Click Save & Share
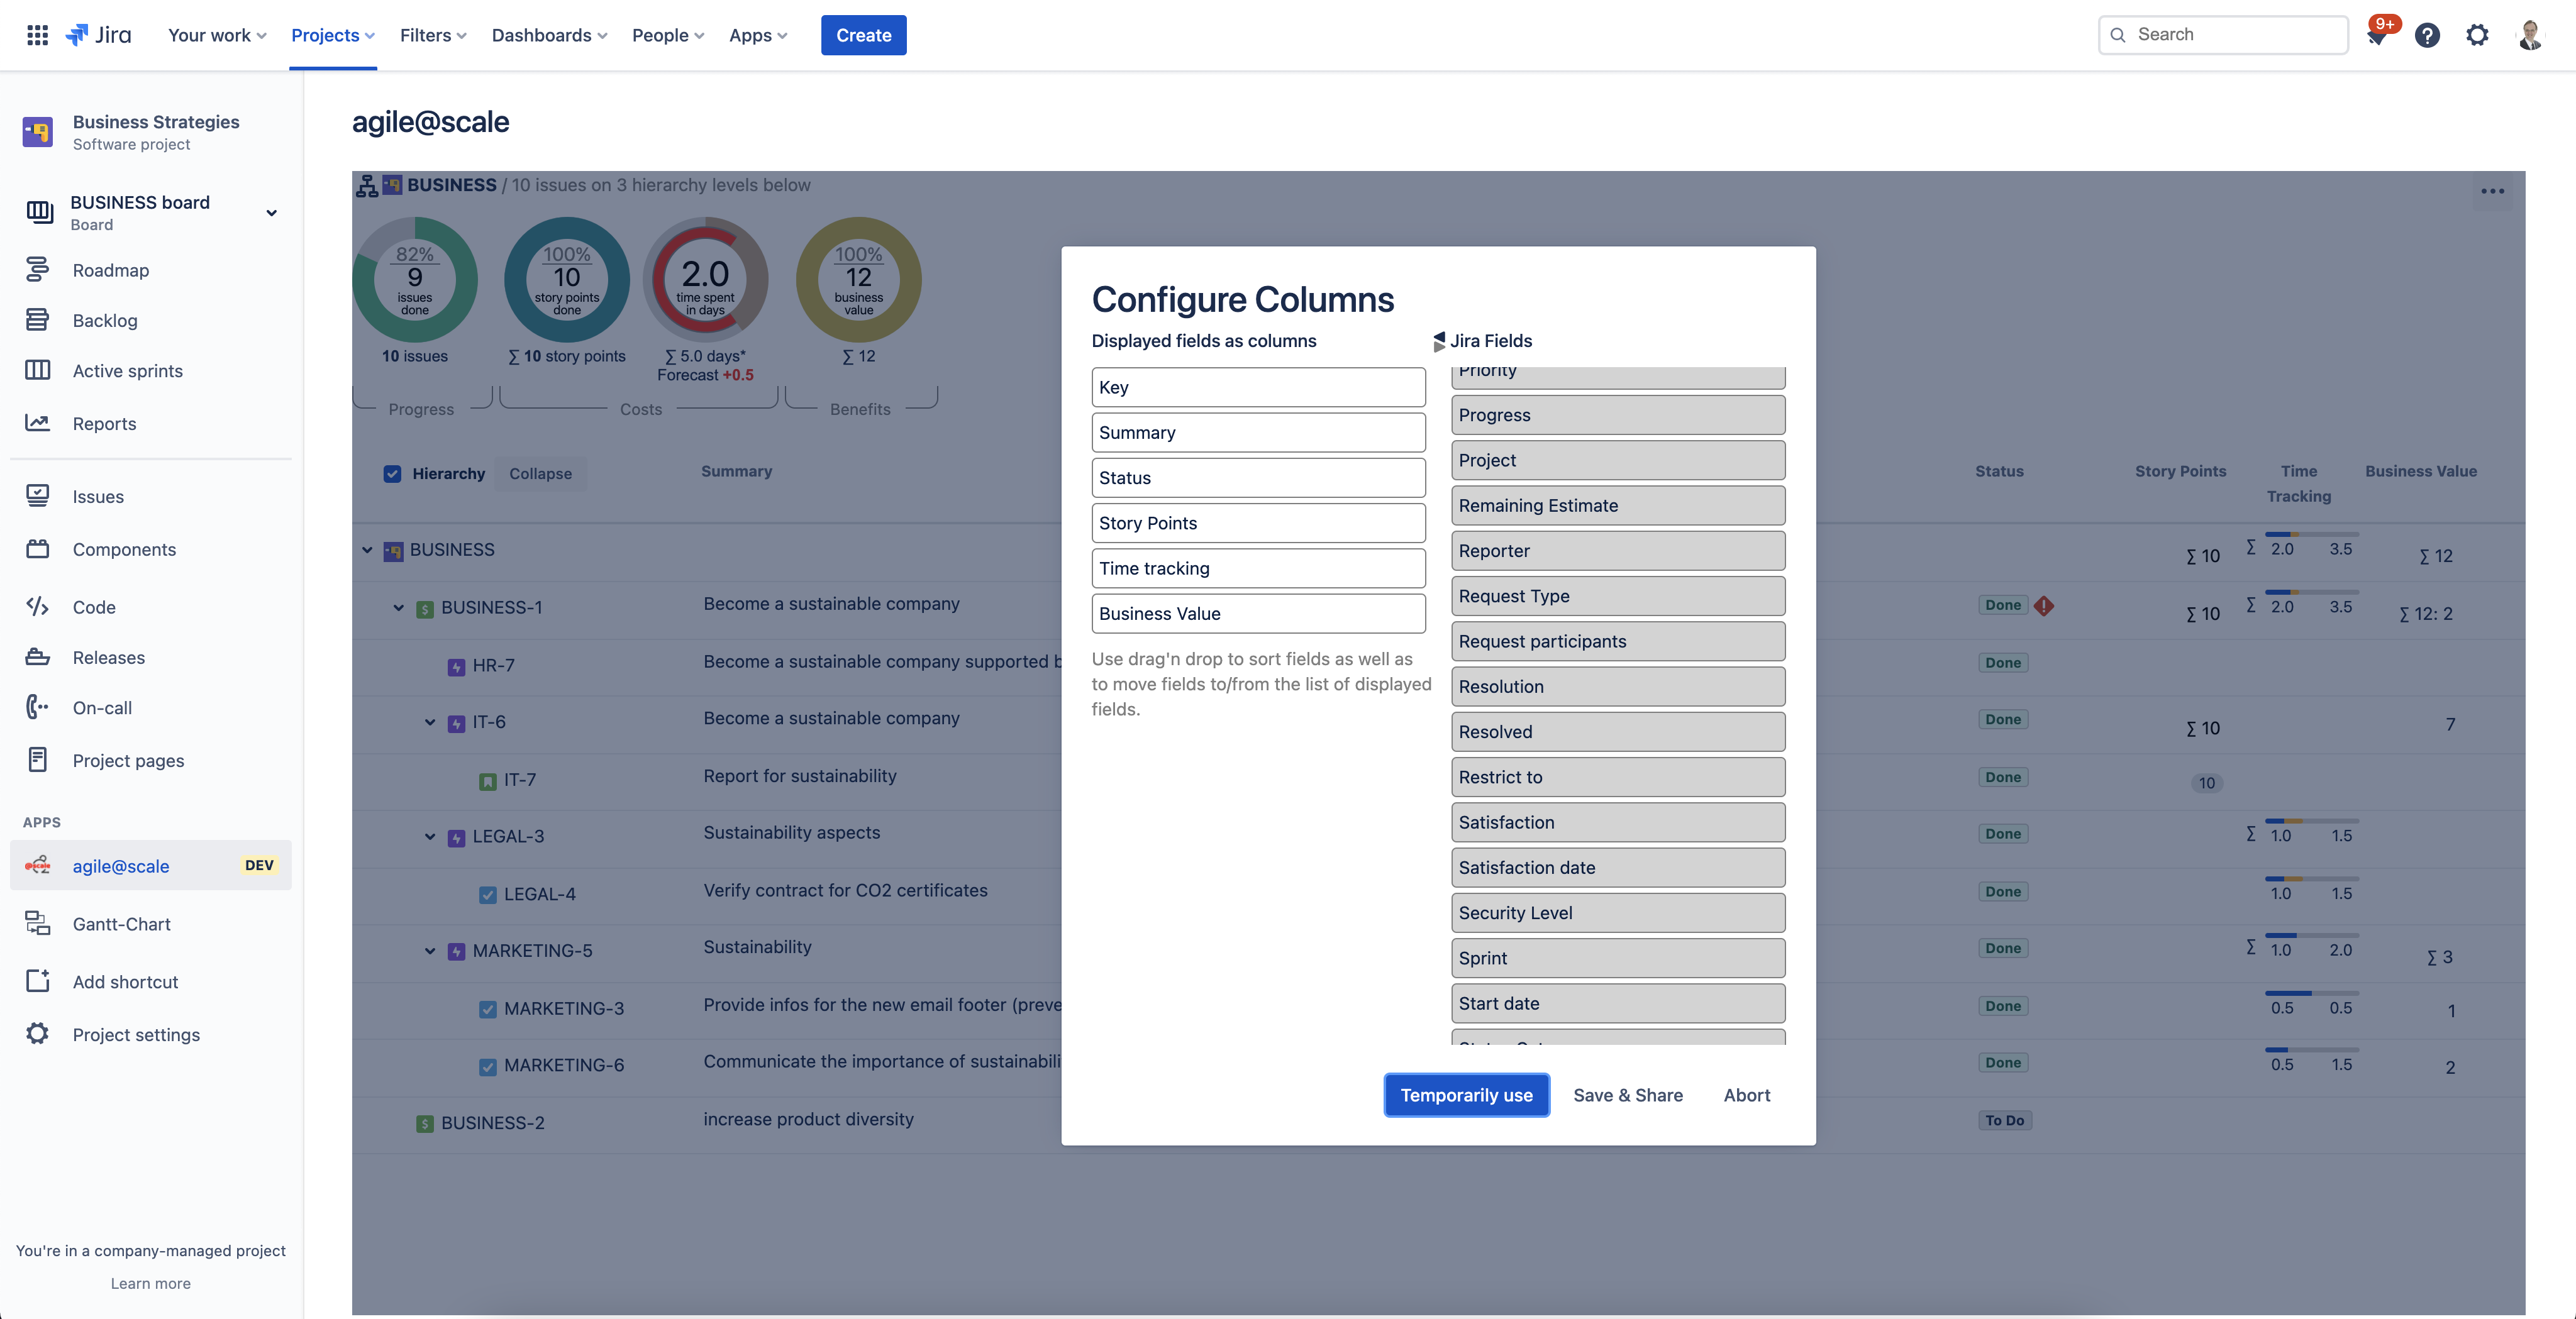Viewport: 2576px width, 1319px height. coord(1627,1095)
